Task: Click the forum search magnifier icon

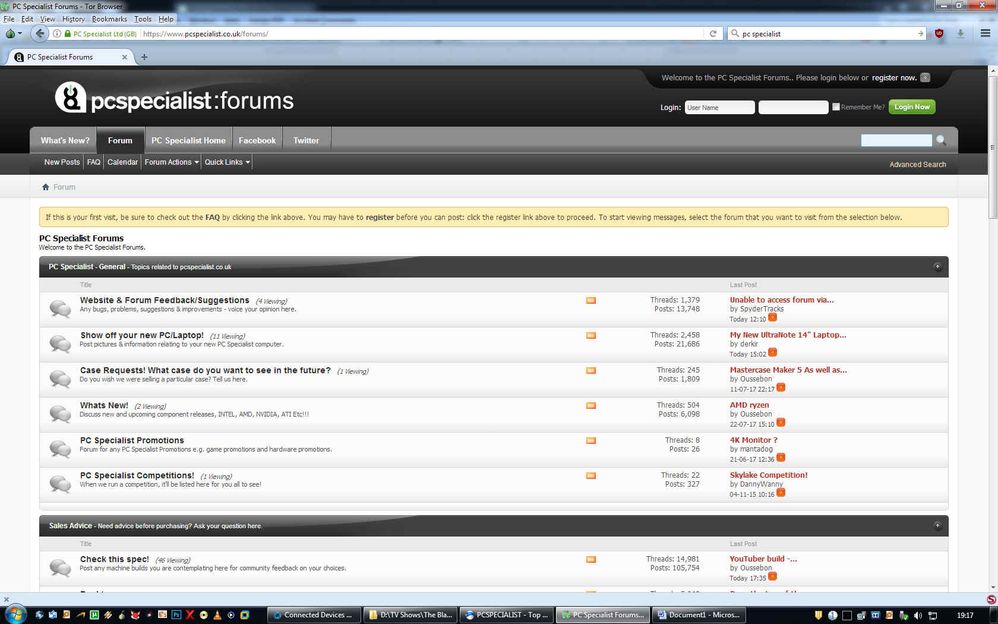Action: tap(941, 140)
